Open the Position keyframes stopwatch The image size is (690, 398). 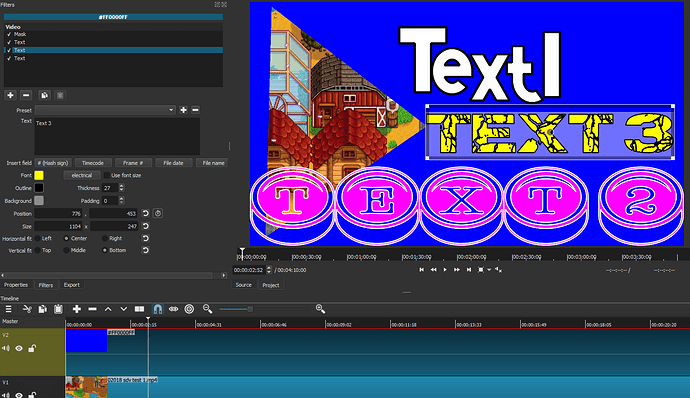pyautogui.click(x=158, y=213)
